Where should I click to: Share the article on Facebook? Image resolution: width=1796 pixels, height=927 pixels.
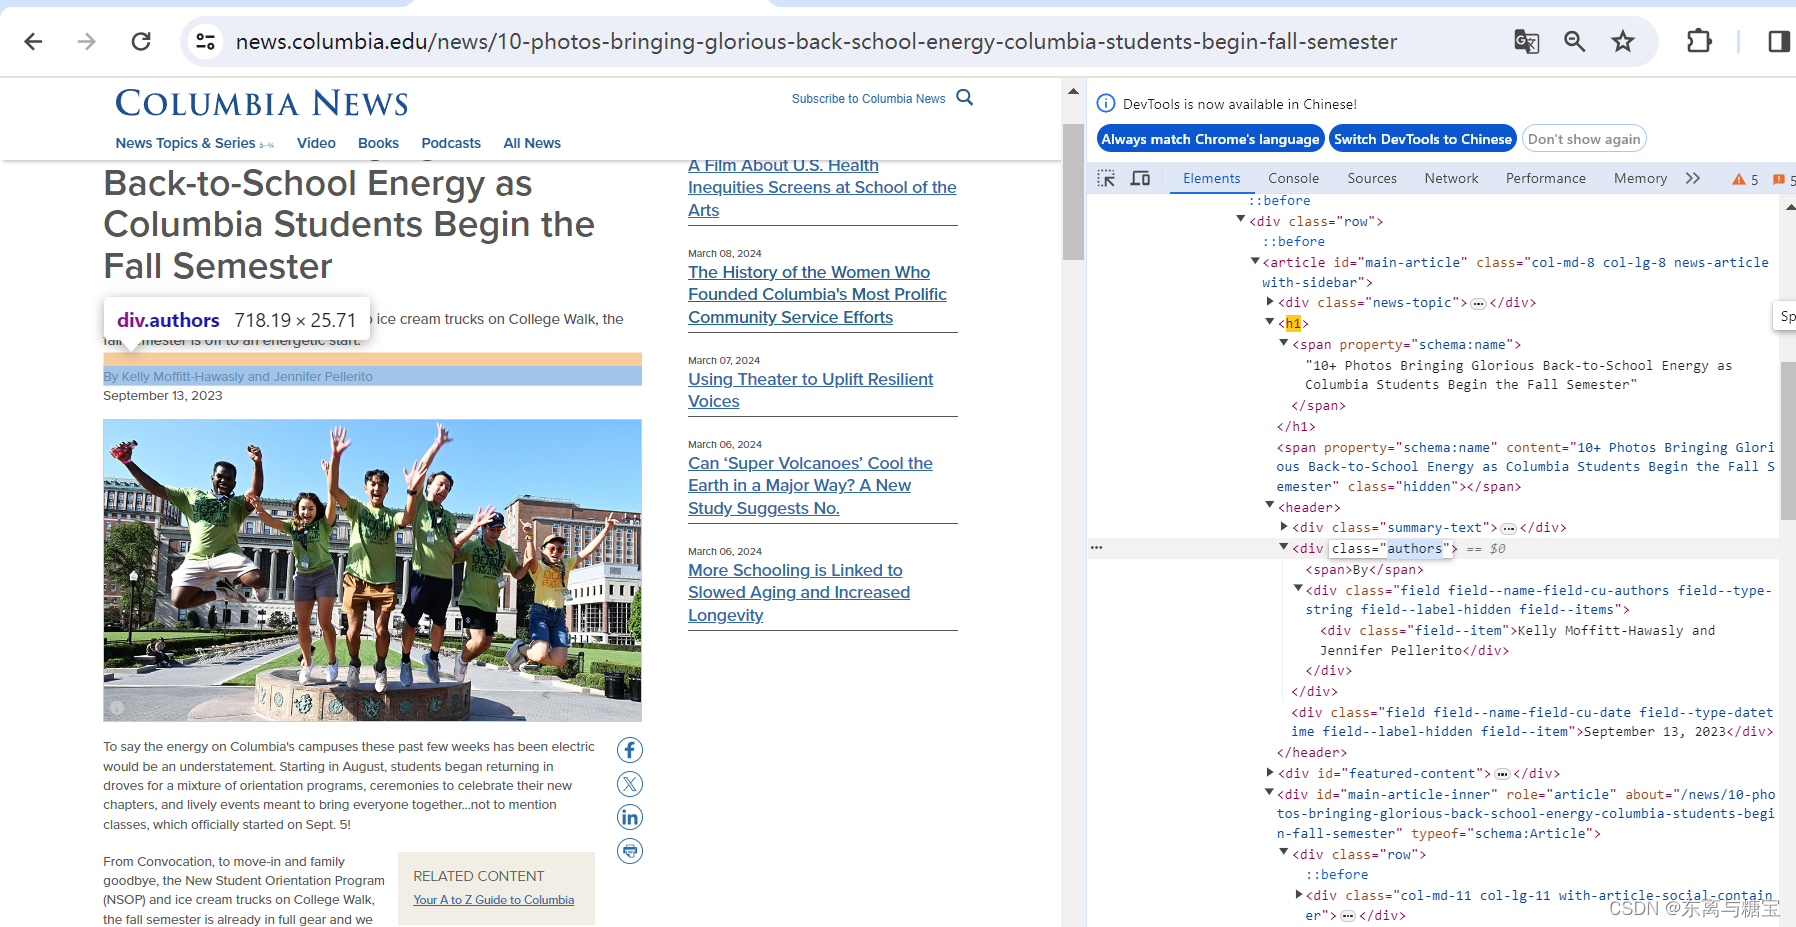(630, 750)
